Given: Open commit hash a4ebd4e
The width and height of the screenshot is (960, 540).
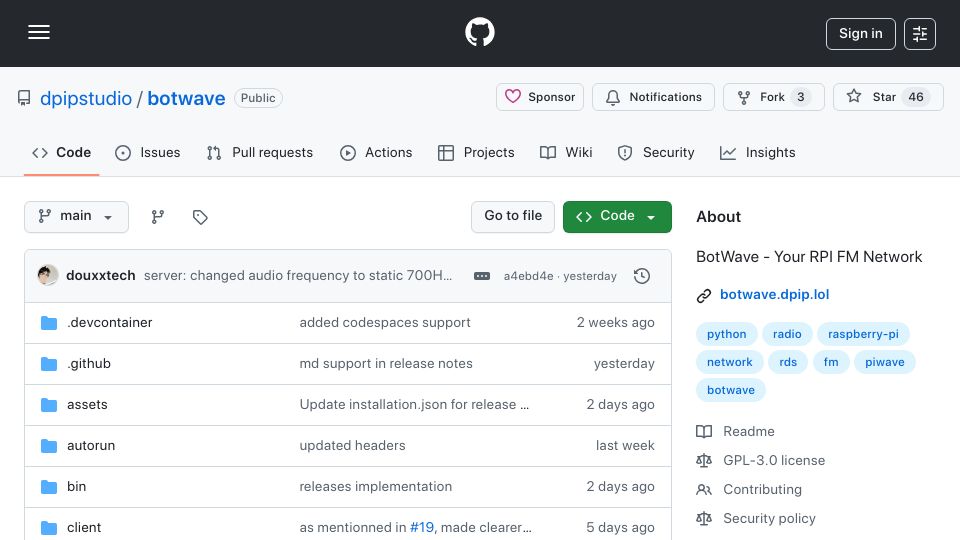Looking at the screenshot, I should point(528,276).
